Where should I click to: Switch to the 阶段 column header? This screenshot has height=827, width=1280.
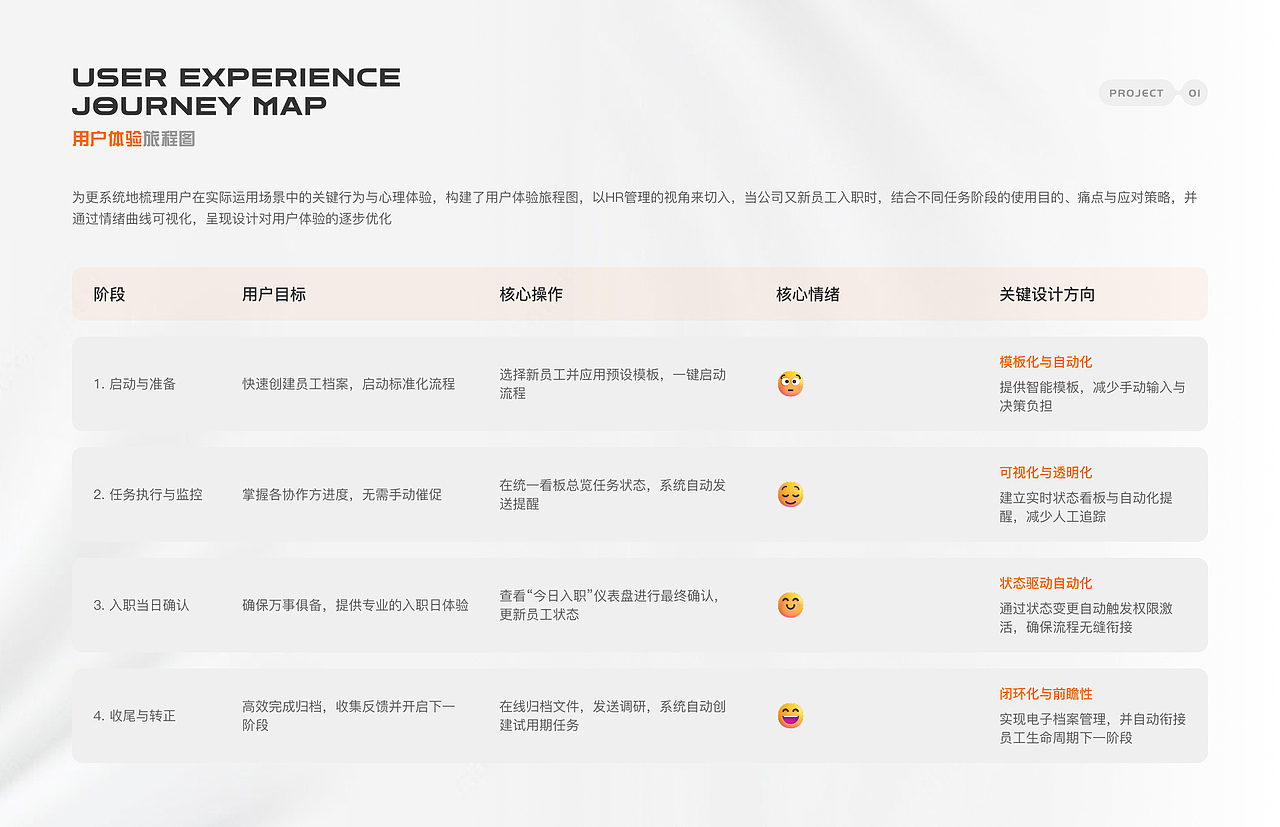pos(108,294)
